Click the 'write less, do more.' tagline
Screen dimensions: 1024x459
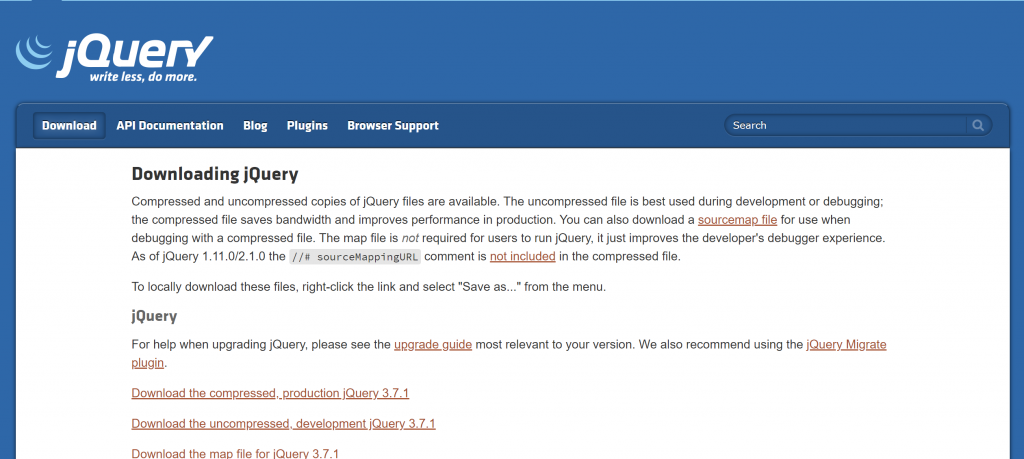[143, 77]
